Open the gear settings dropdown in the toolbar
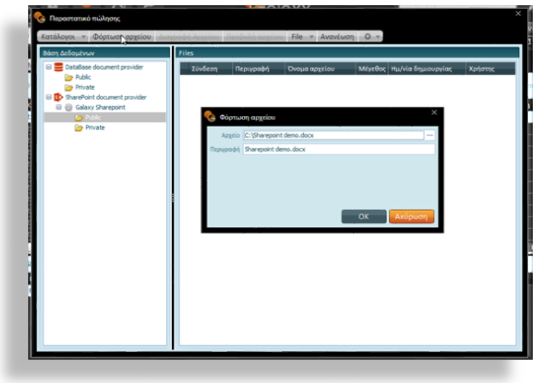The image size is (537, 383). click(x=371, y=37)
